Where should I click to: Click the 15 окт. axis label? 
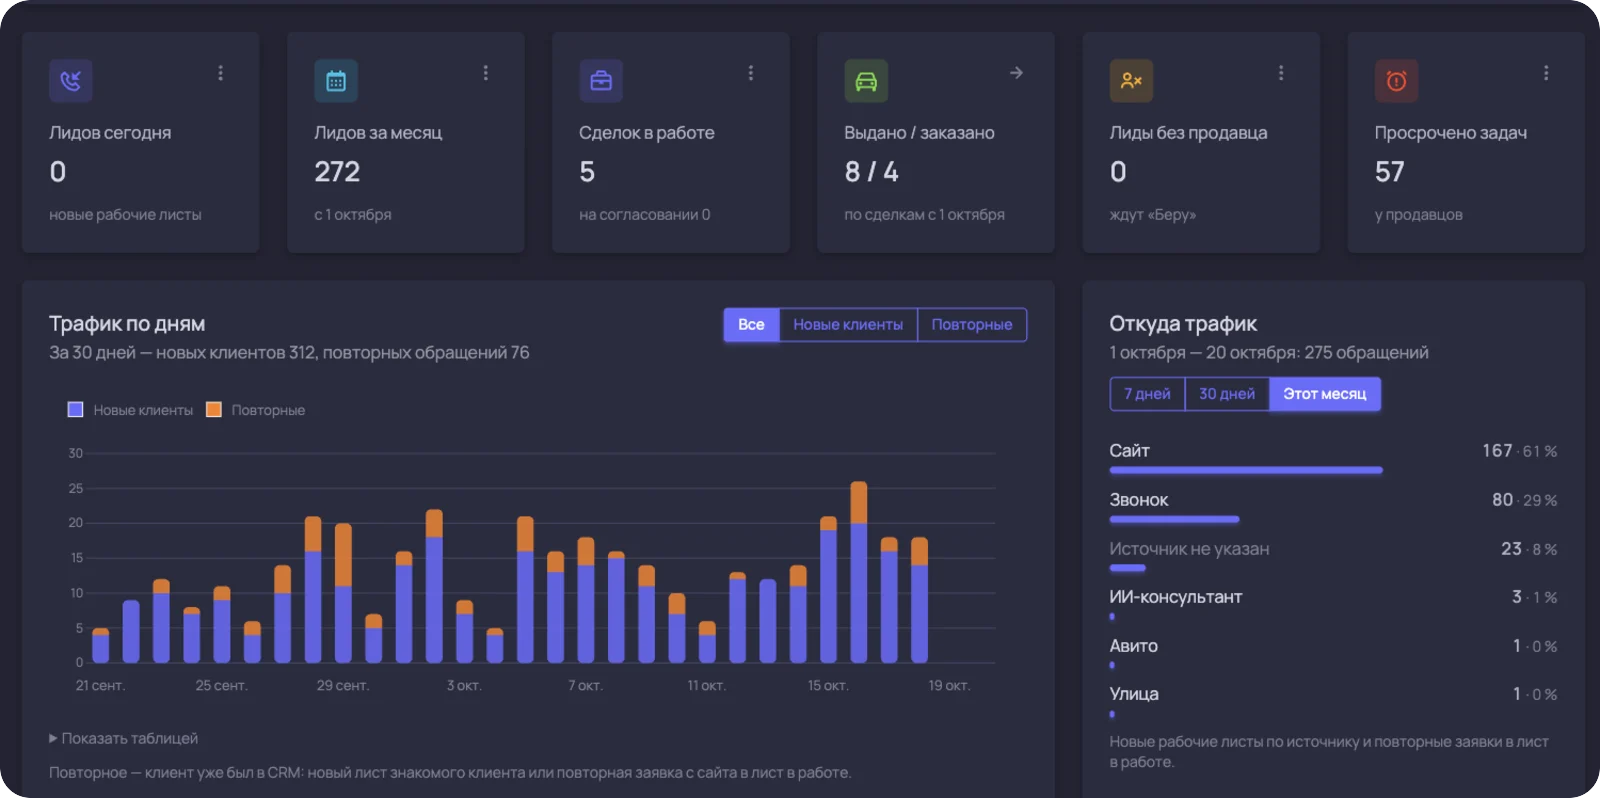pyautogui.click(x=828, y=686)
